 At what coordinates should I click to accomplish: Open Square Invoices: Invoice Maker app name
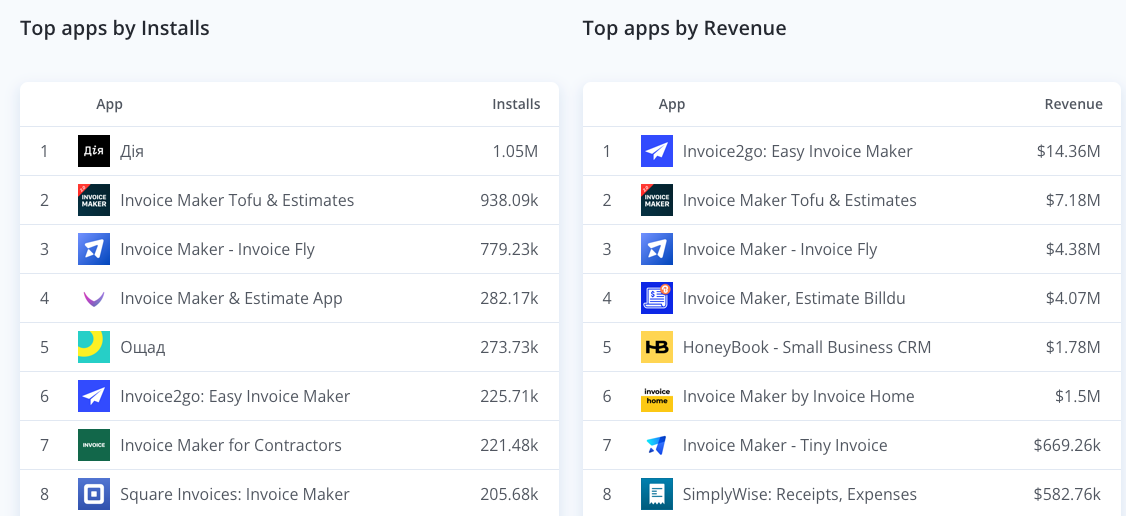(x=236, y=494)
